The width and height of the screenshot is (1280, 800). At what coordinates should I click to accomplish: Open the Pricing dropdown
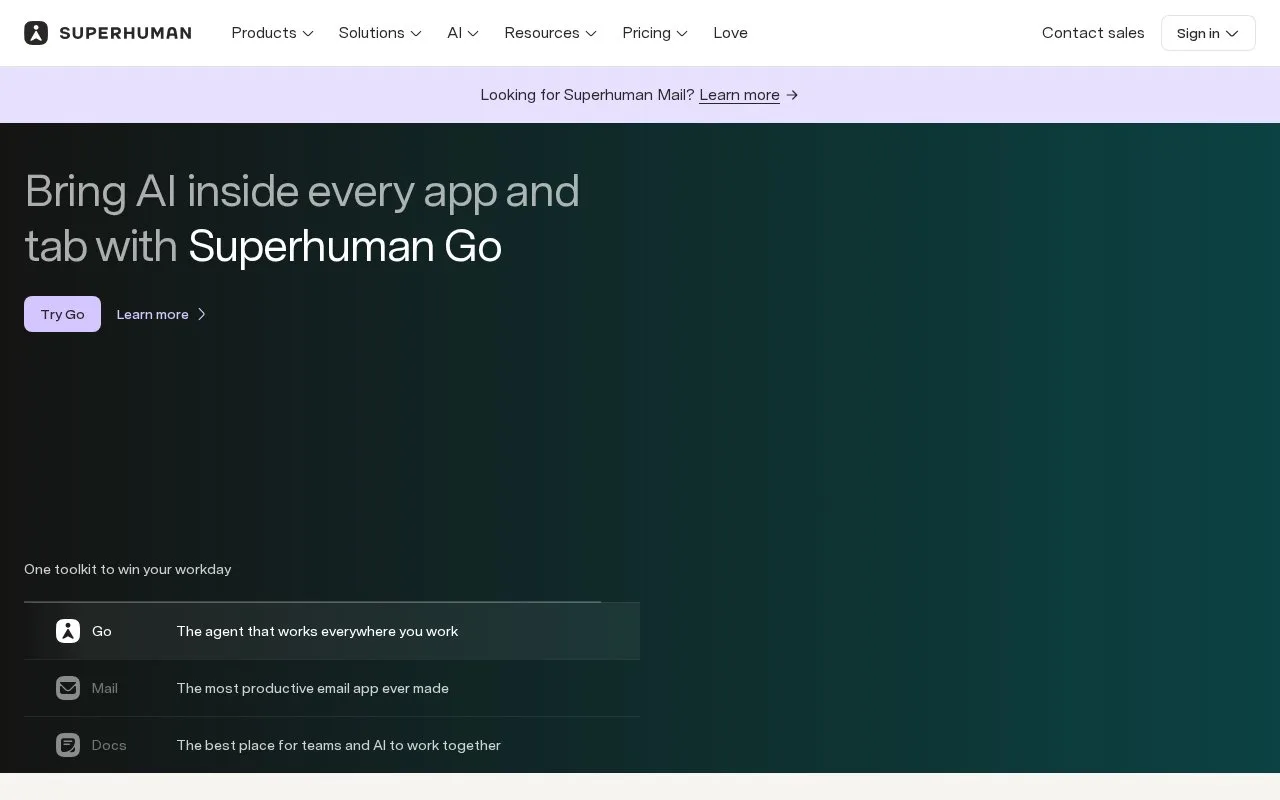pos(655,33)
